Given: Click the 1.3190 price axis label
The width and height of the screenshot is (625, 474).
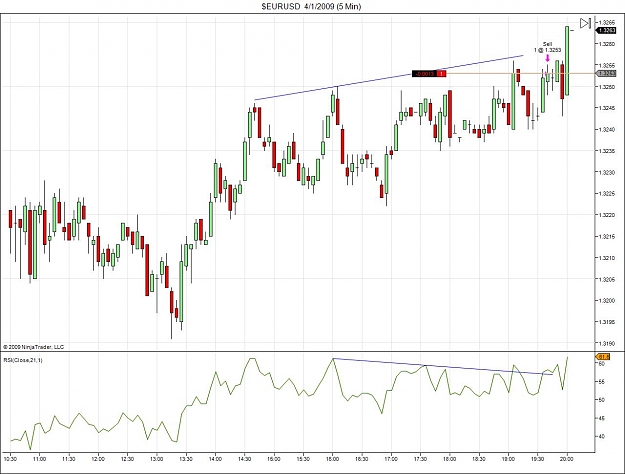Looking at the screenshot, I should point(606,343).
